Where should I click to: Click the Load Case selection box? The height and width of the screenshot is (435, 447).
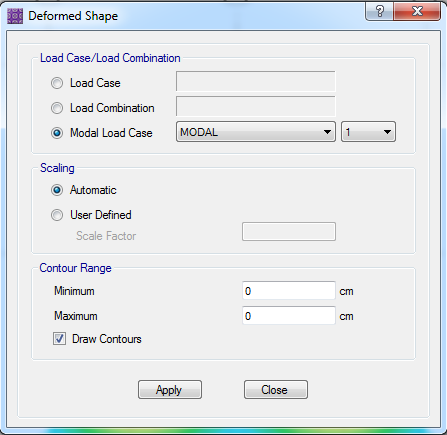click(256, 81)
